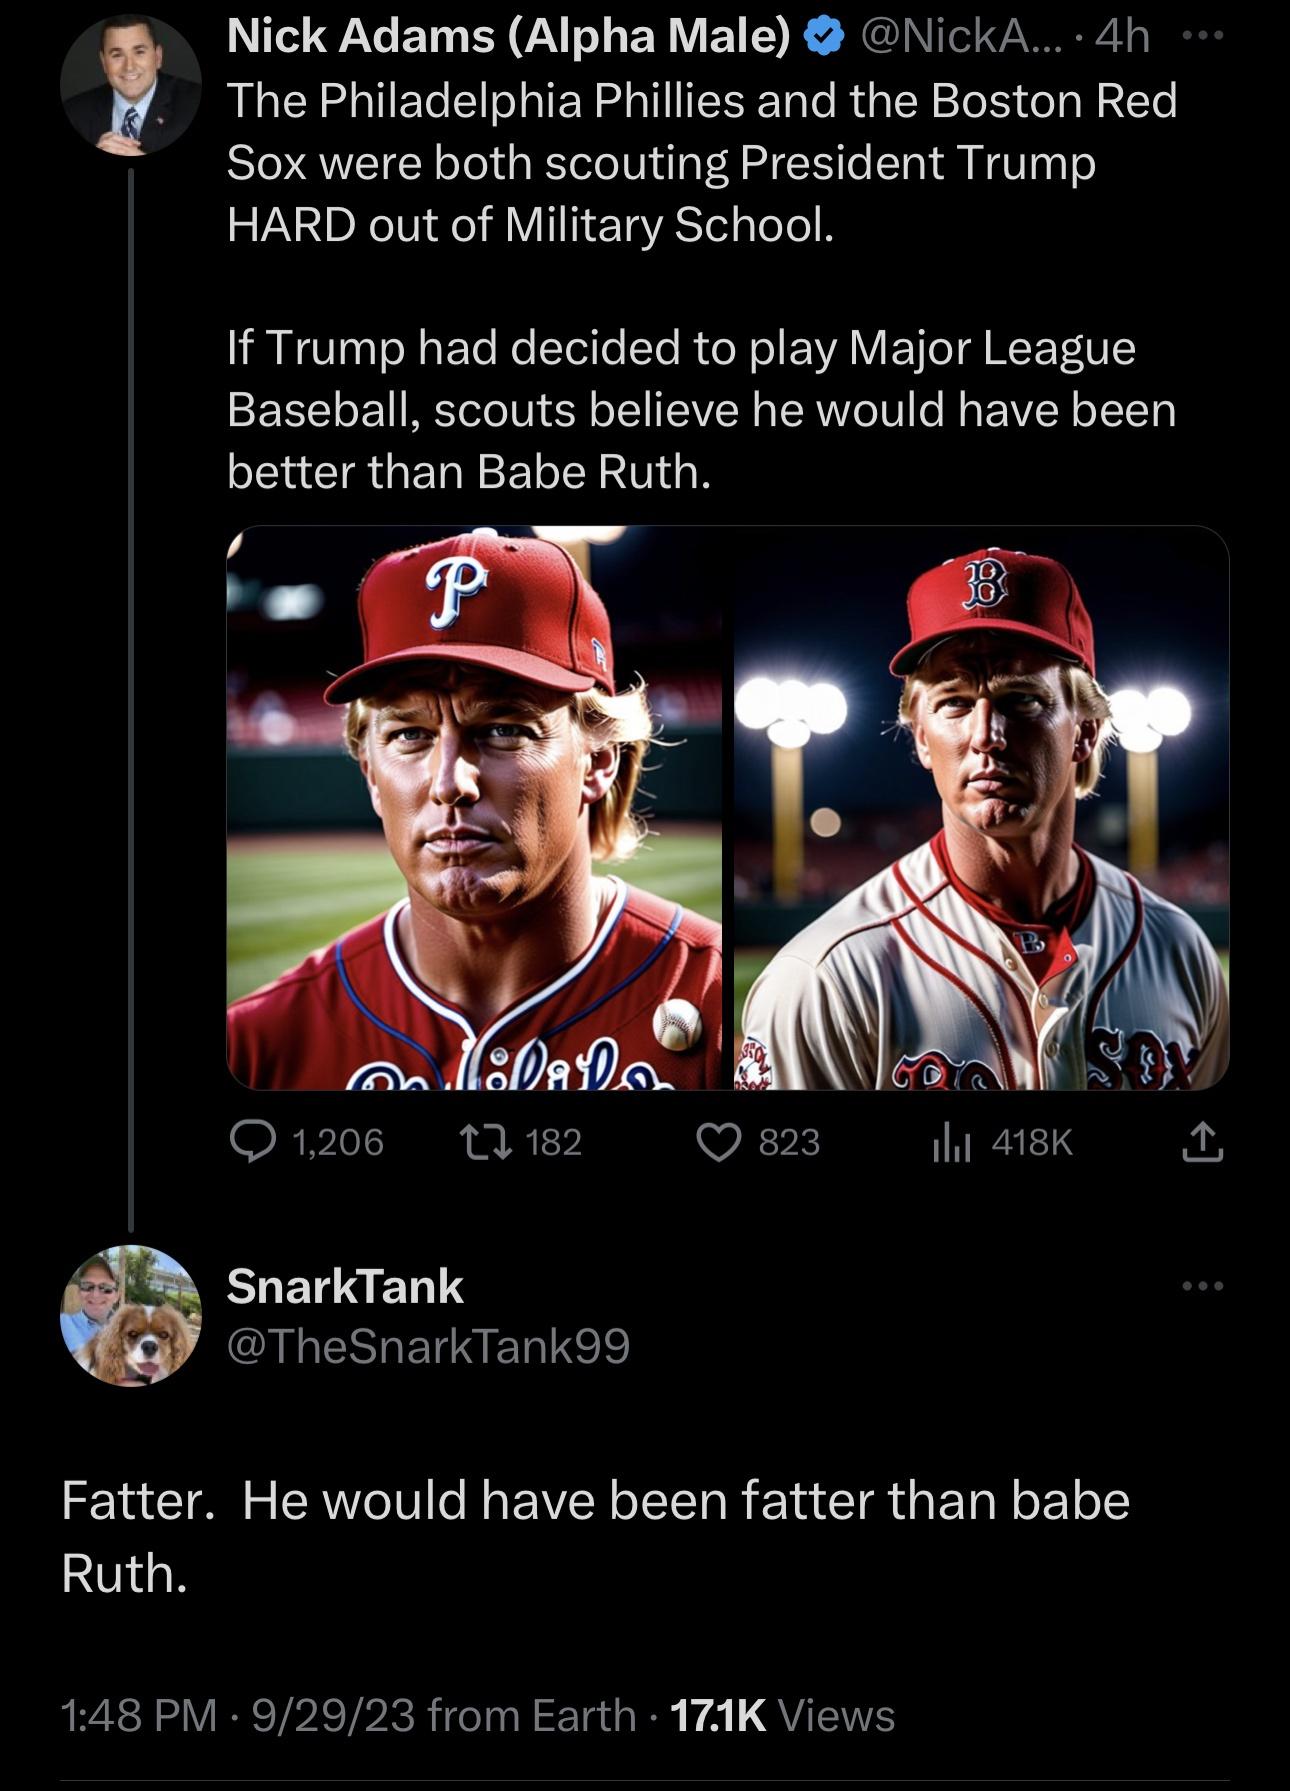The width and height of the screenshot is (1290, 1791).
Task: Like the tweet with the heart icon
Action: [718, 1141]
